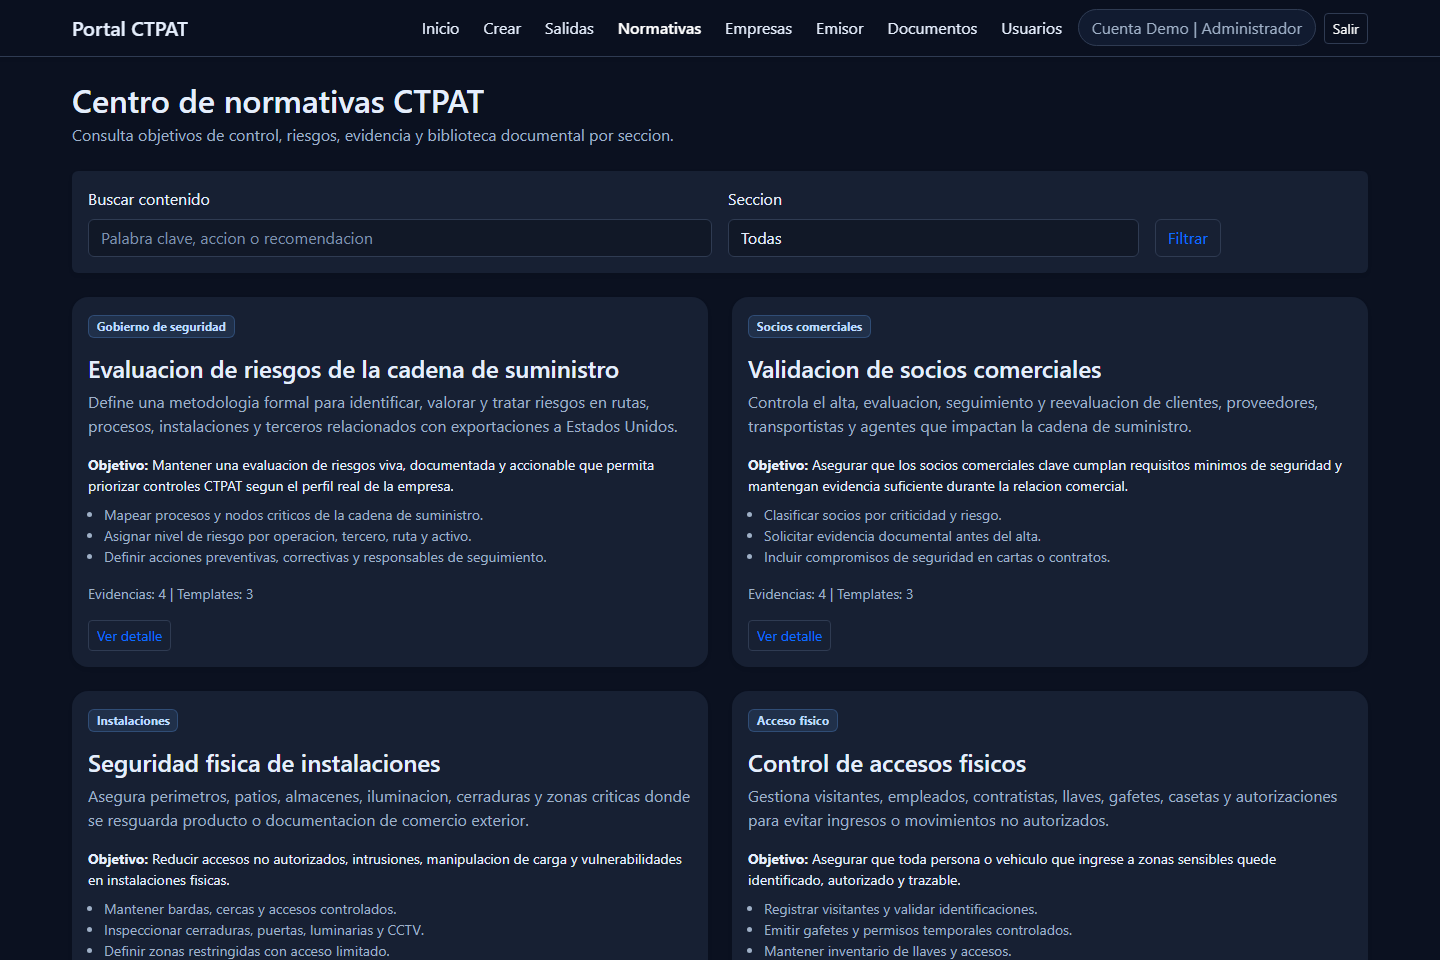
Task: Click the Cuenta Demo | Administrador badge
Action: point(1197,28)
